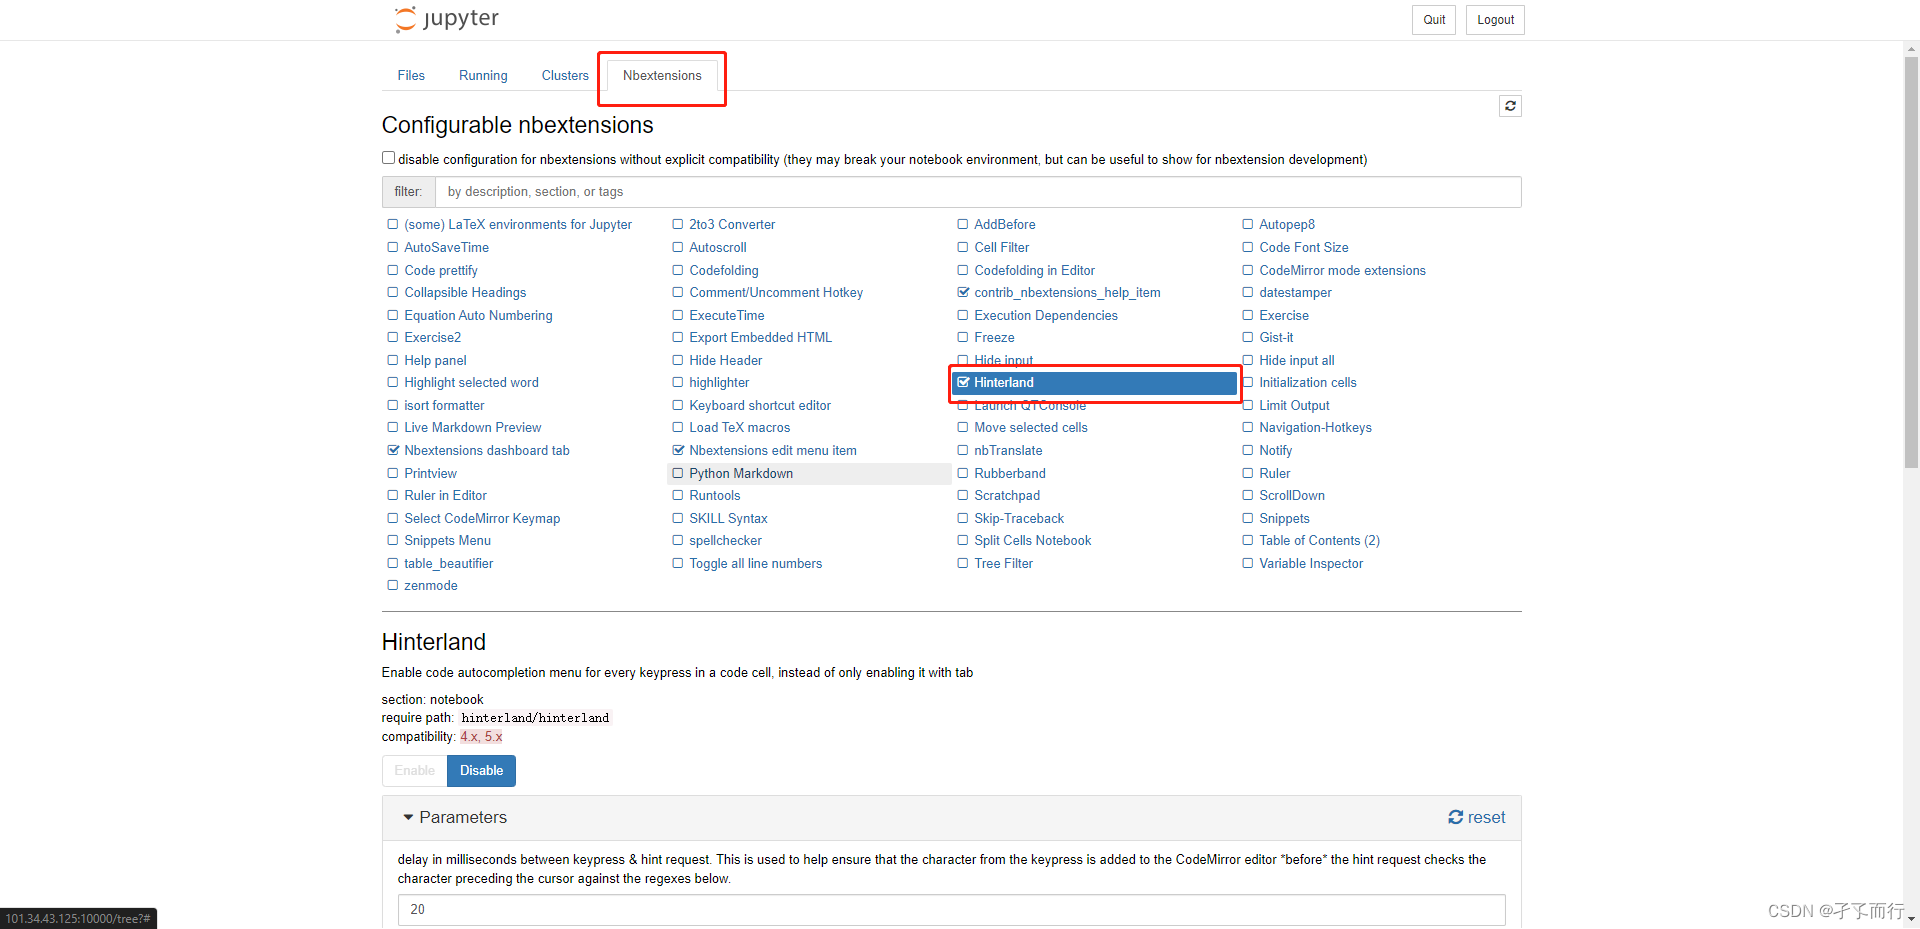Viewport: 1920px width, 929px height.
Task: Click the filter input field
Action: click(x=978, y=192)
